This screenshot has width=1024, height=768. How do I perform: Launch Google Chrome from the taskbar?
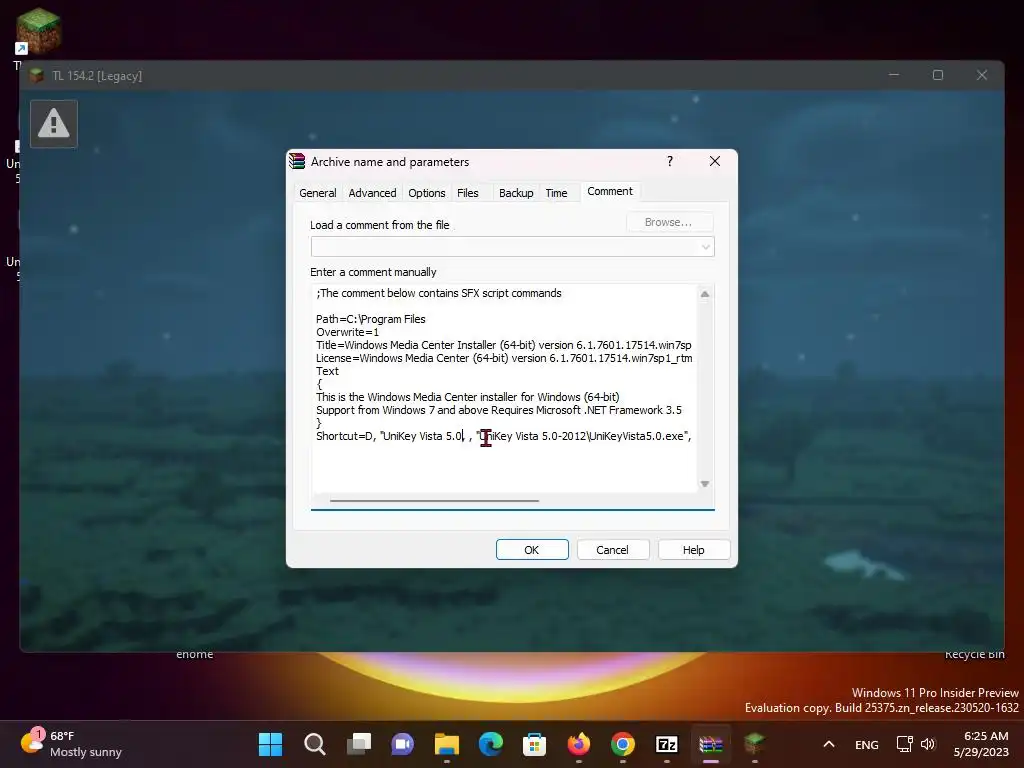tap(622, 744)
